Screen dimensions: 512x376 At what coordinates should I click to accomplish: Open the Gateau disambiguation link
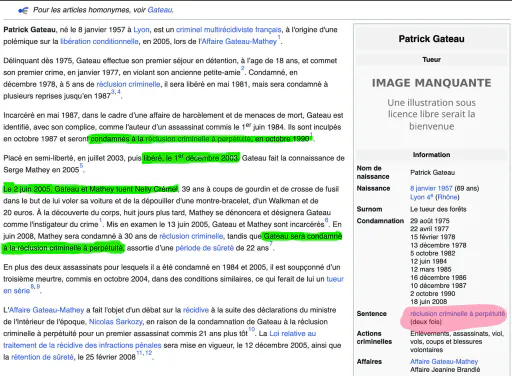(x=160, y=10)
